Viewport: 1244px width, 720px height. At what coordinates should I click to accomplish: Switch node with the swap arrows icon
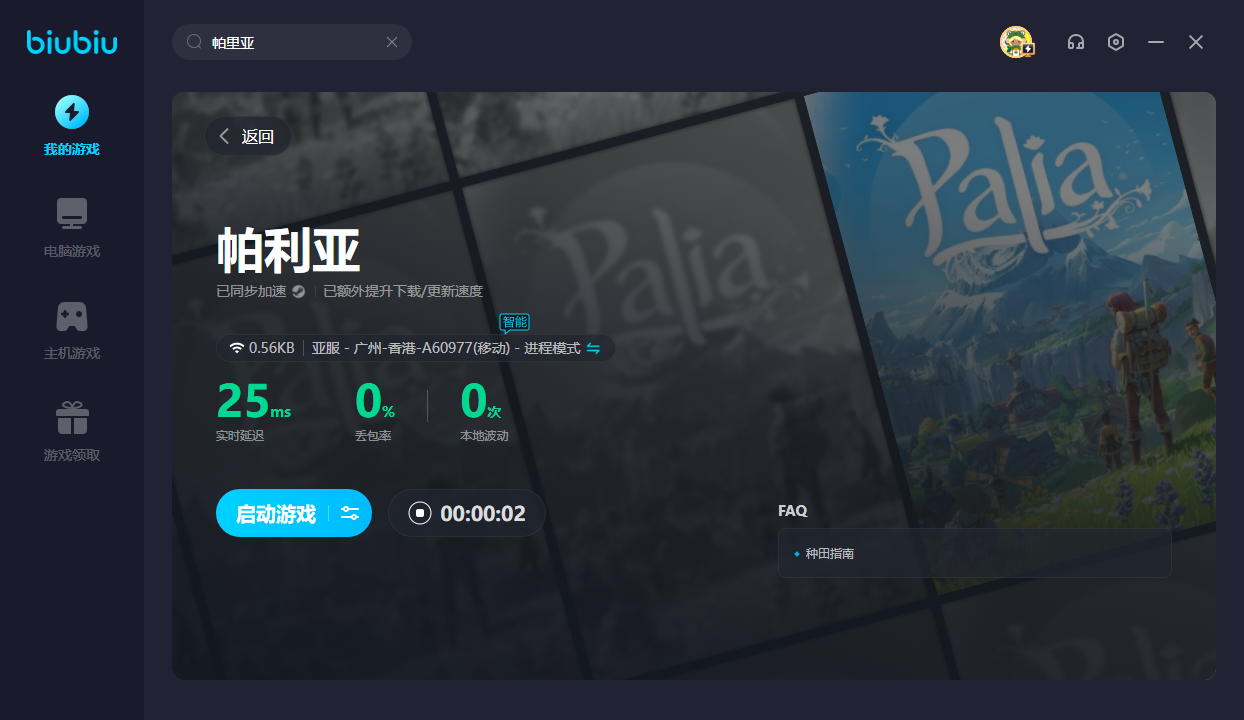pos(593,348)
